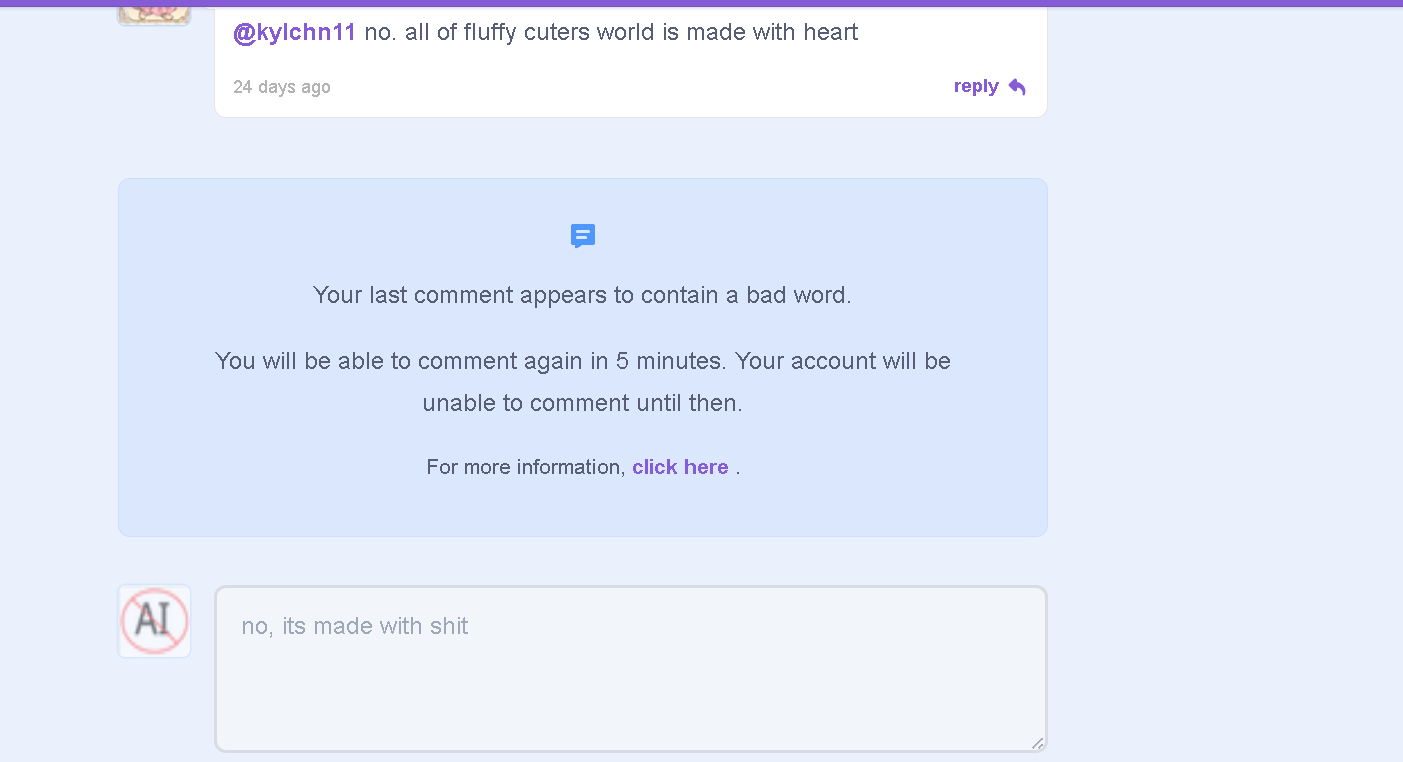Image resolution: width=1403 pixels, height=762 pixels.
Task: Open the crossed-out AI profile avatar
Action: pos(155,621)
